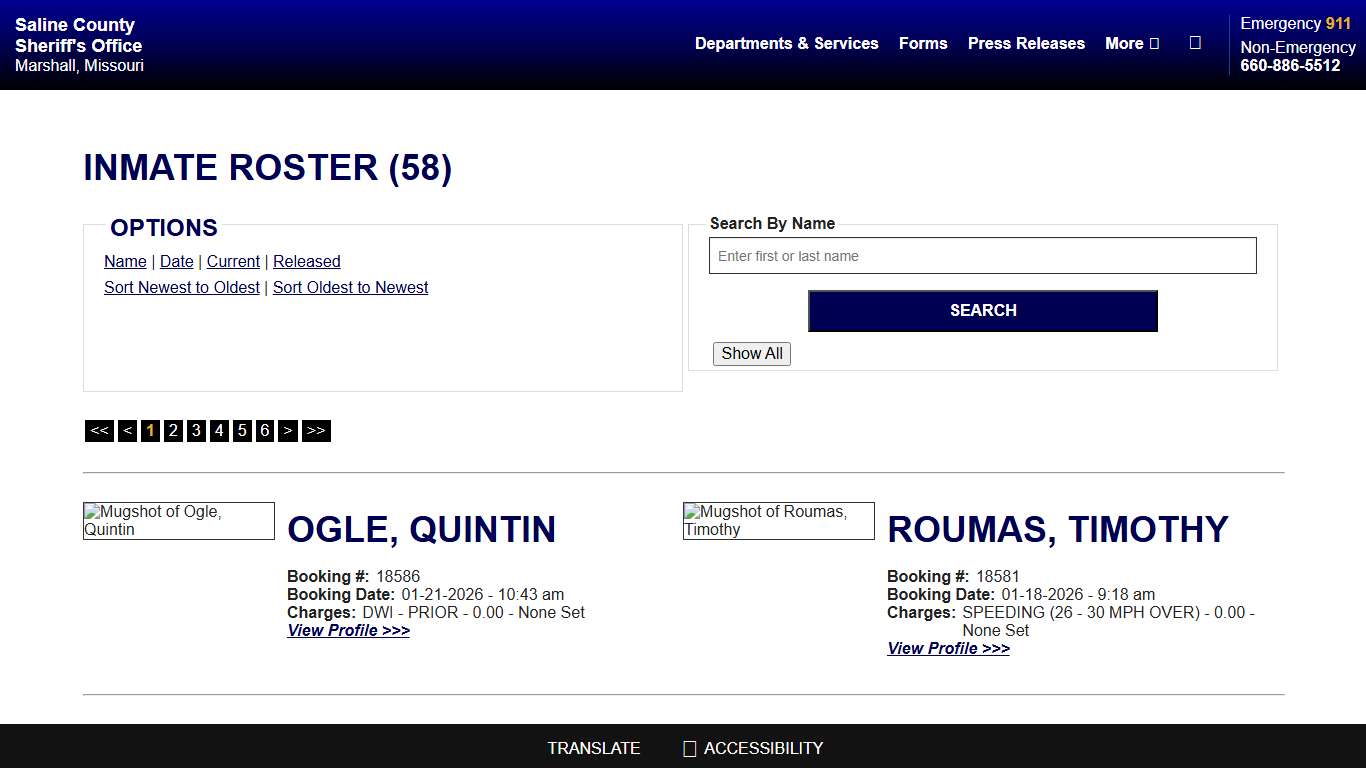Click the Enter first or last name field
The height and width of the screenshot is (768, 1366).
click(x=982, y=255)
